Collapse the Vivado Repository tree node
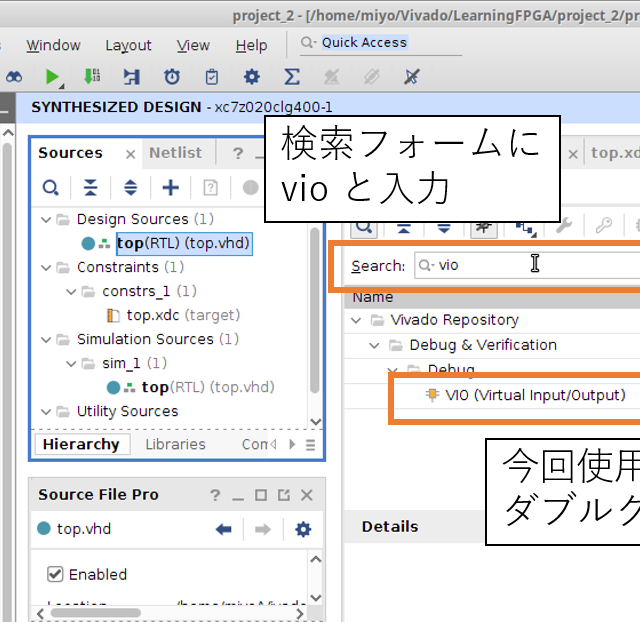This screenshot has width=640, height=622. [358, 320]
